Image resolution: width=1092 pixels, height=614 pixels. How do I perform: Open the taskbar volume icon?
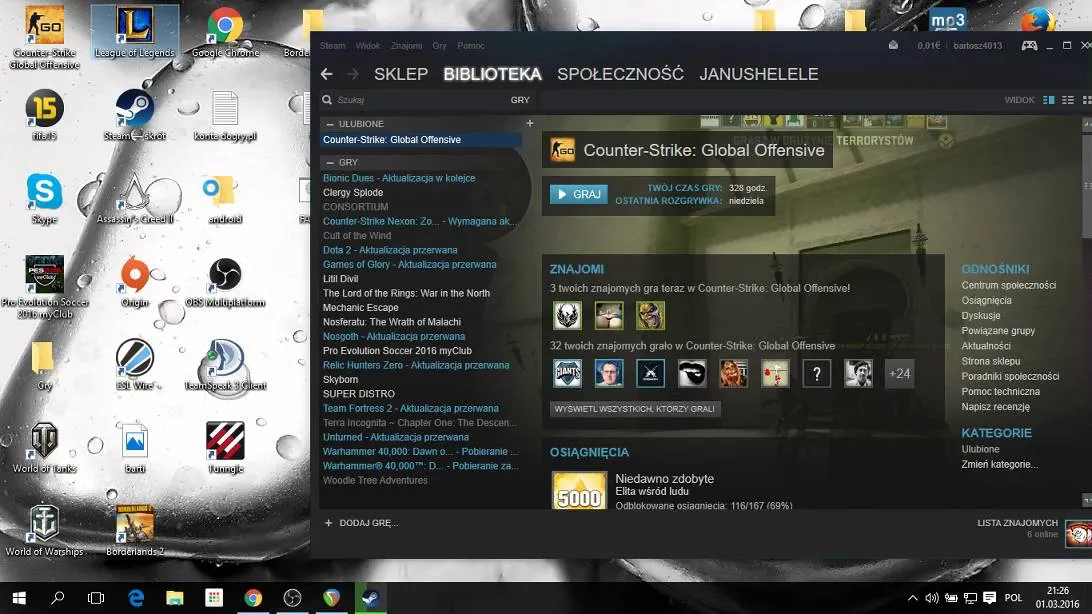(x=931, y=598)
